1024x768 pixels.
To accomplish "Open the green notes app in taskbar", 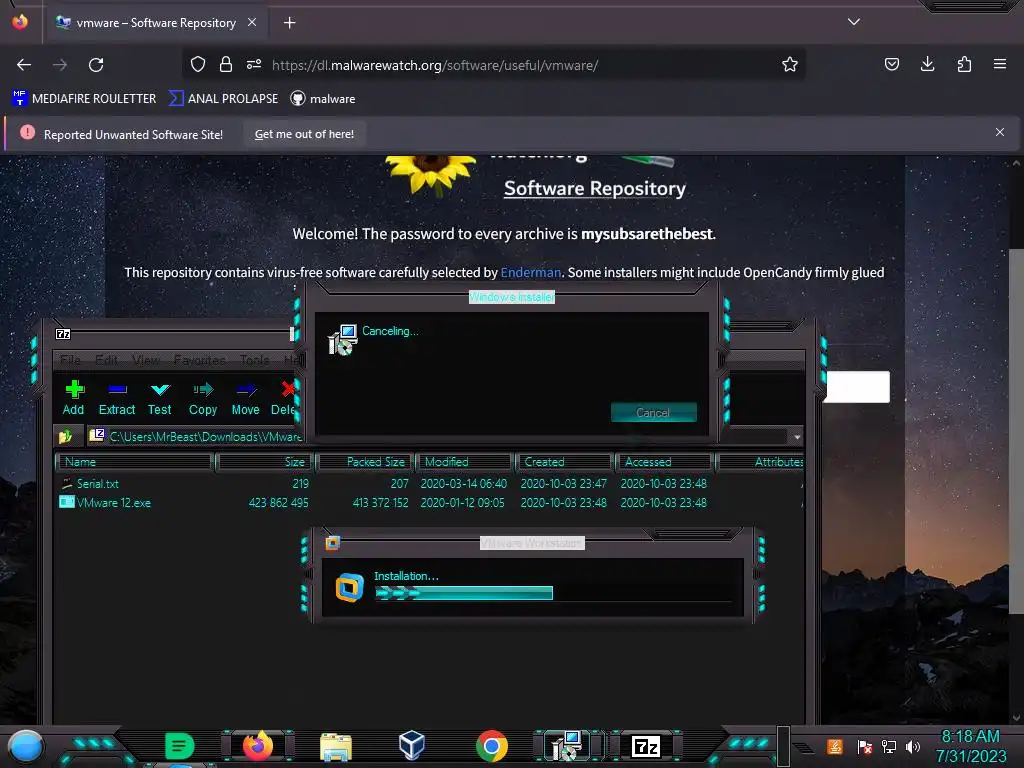I will pos(179,746).
